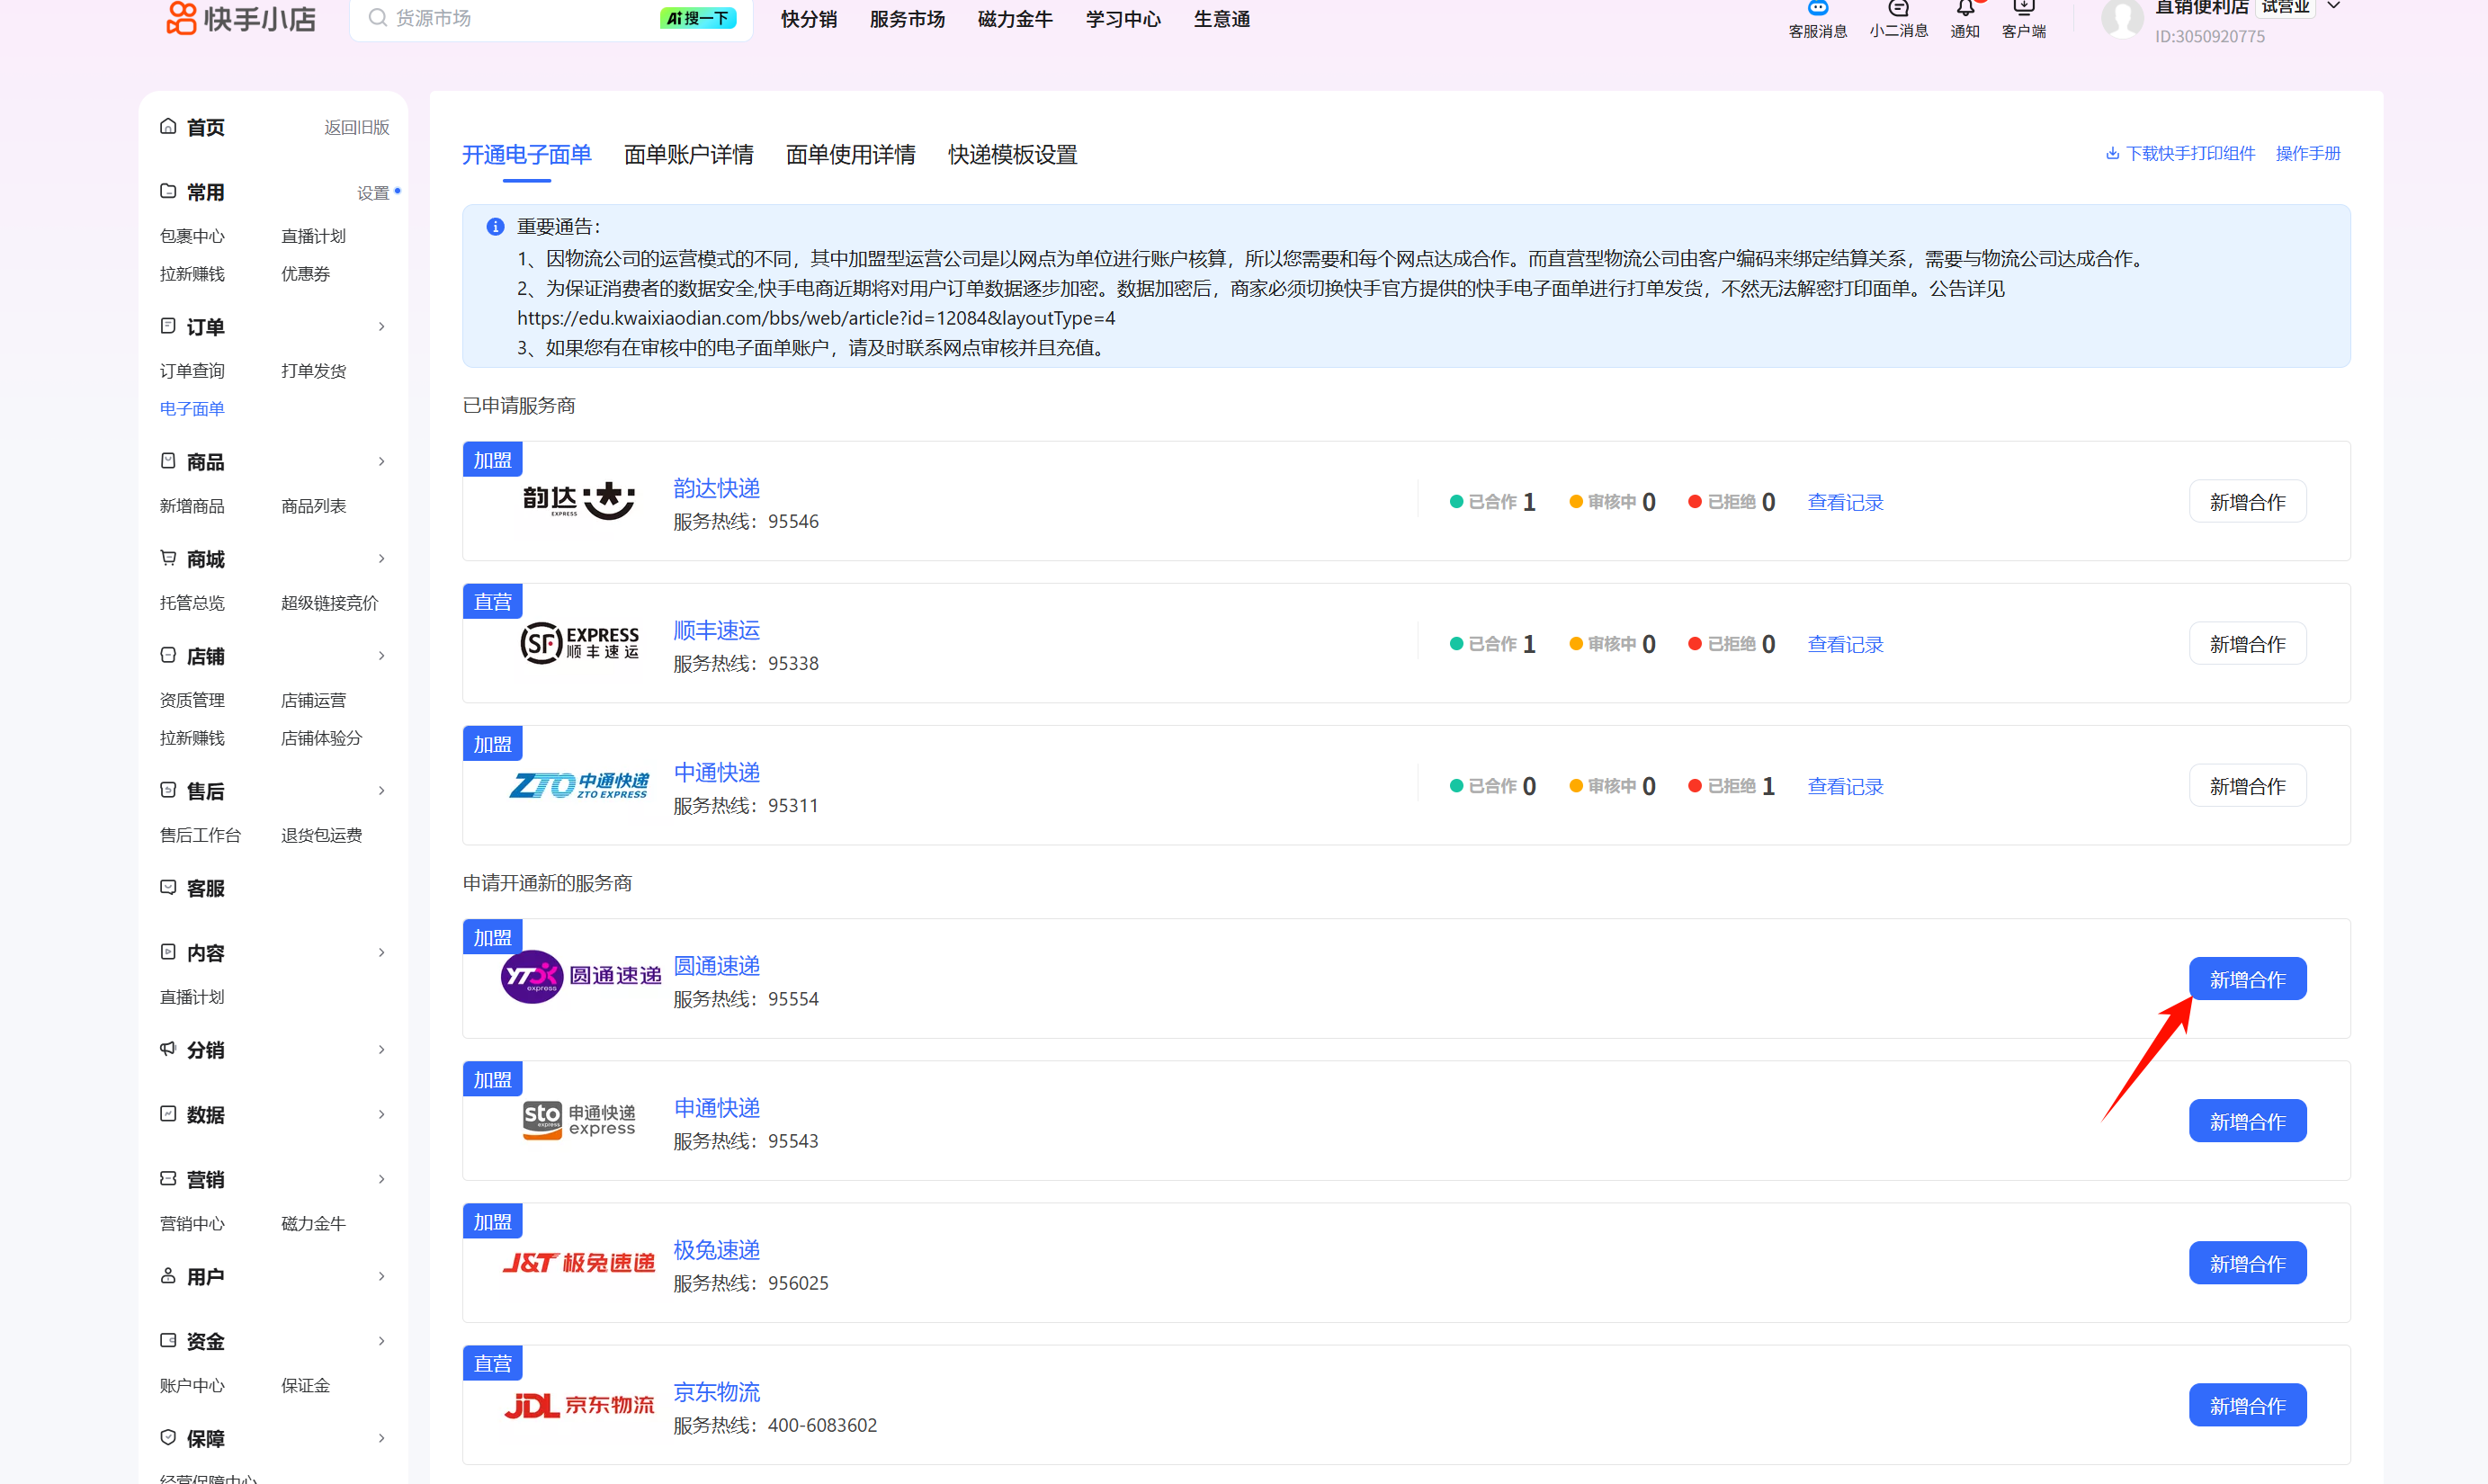
Task: Open 查看记录 link for 顺丰速运
Action: tap(1845, 644)
